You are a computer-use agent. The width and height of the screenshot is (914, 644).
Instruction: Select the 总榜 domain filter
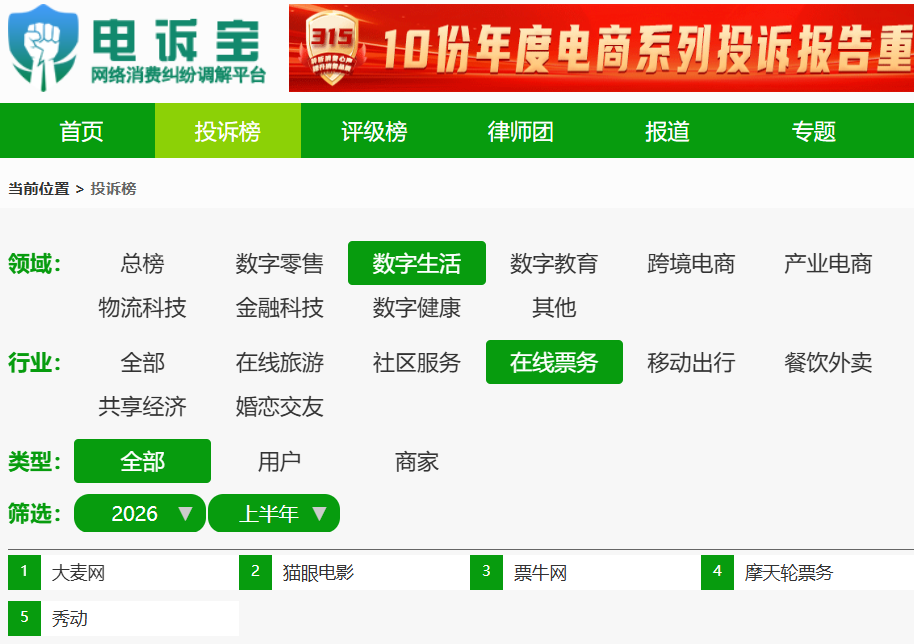(142, 263)
